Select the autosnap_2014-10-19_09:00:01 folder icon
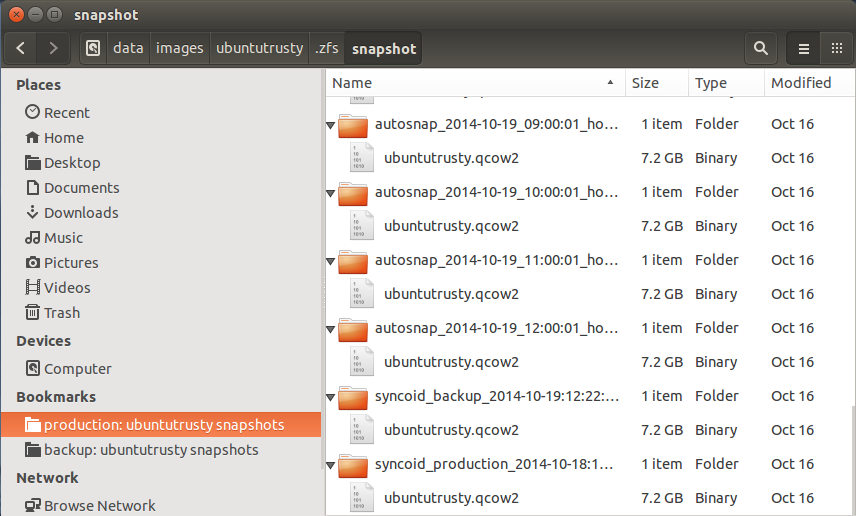The height and width of the screenshot is (516, 856). click(353, 125)
